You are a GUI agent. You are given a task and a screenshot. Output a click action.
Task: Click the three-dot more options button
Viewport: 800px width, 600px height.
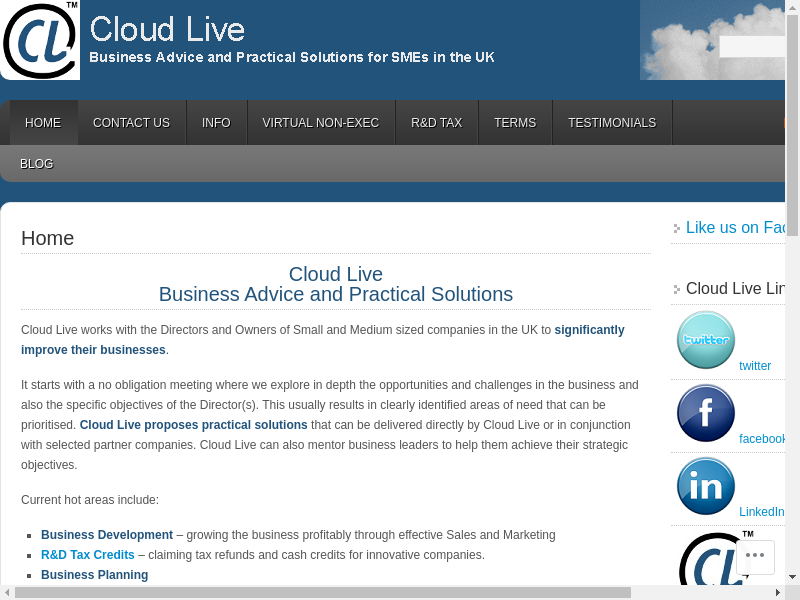click(755, 556)
